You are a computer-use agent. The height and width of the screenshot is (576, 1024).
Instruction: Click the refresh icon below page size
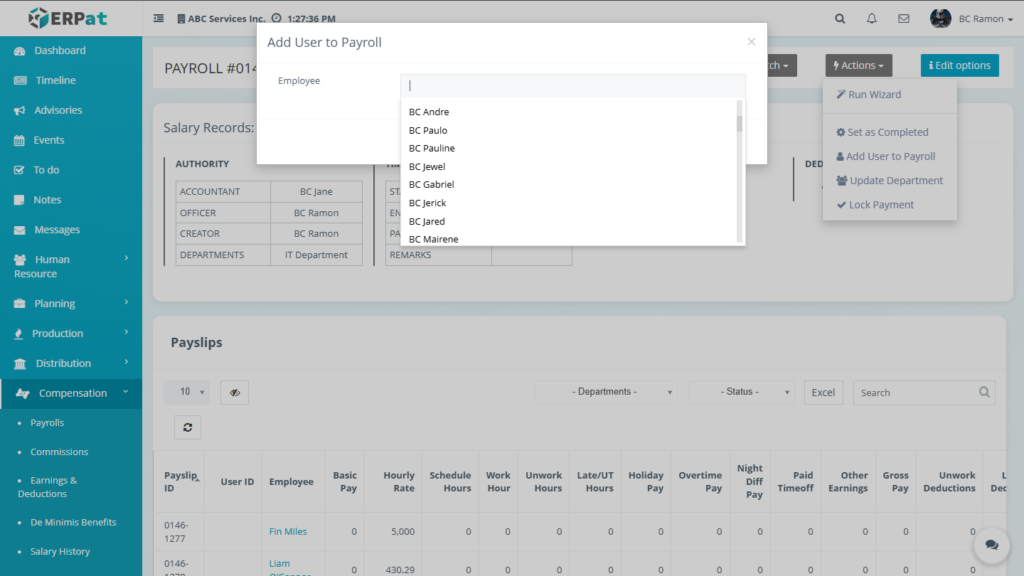coord(187,427)
